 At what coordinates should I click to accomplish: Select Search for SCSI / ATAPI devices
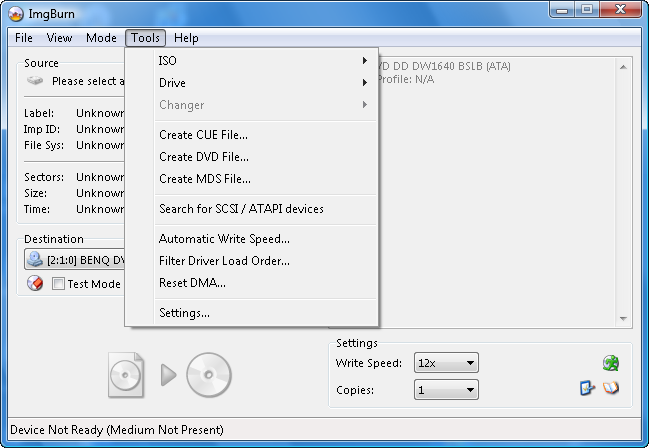[x=265, y=209]
